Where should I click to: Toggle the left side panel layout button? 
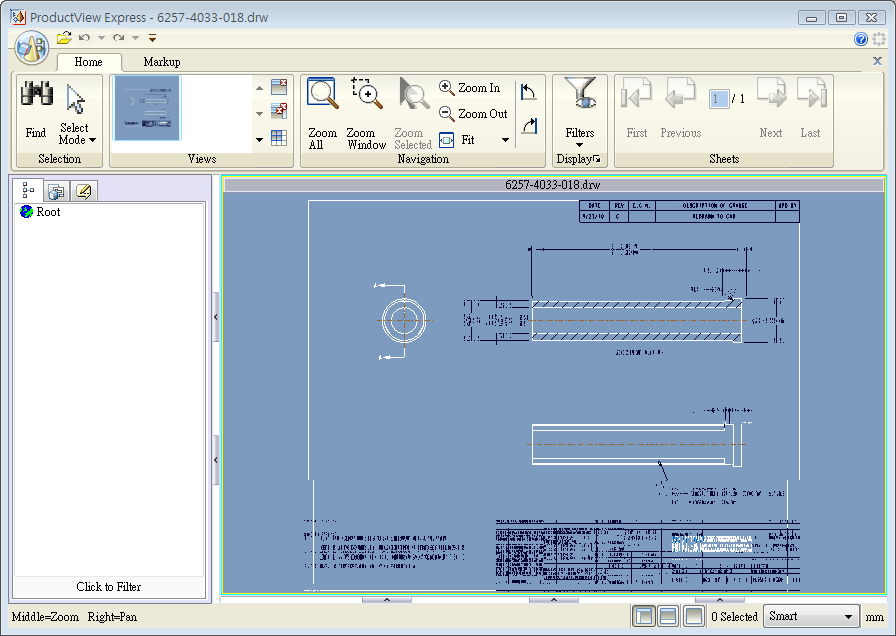point(643,617)
